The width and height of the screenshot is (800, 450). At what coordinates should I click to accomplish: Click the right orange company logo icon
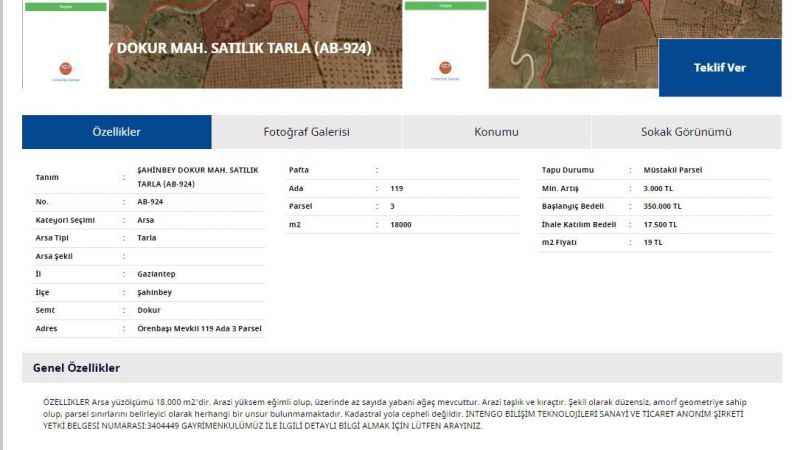(x=445, y=67)
